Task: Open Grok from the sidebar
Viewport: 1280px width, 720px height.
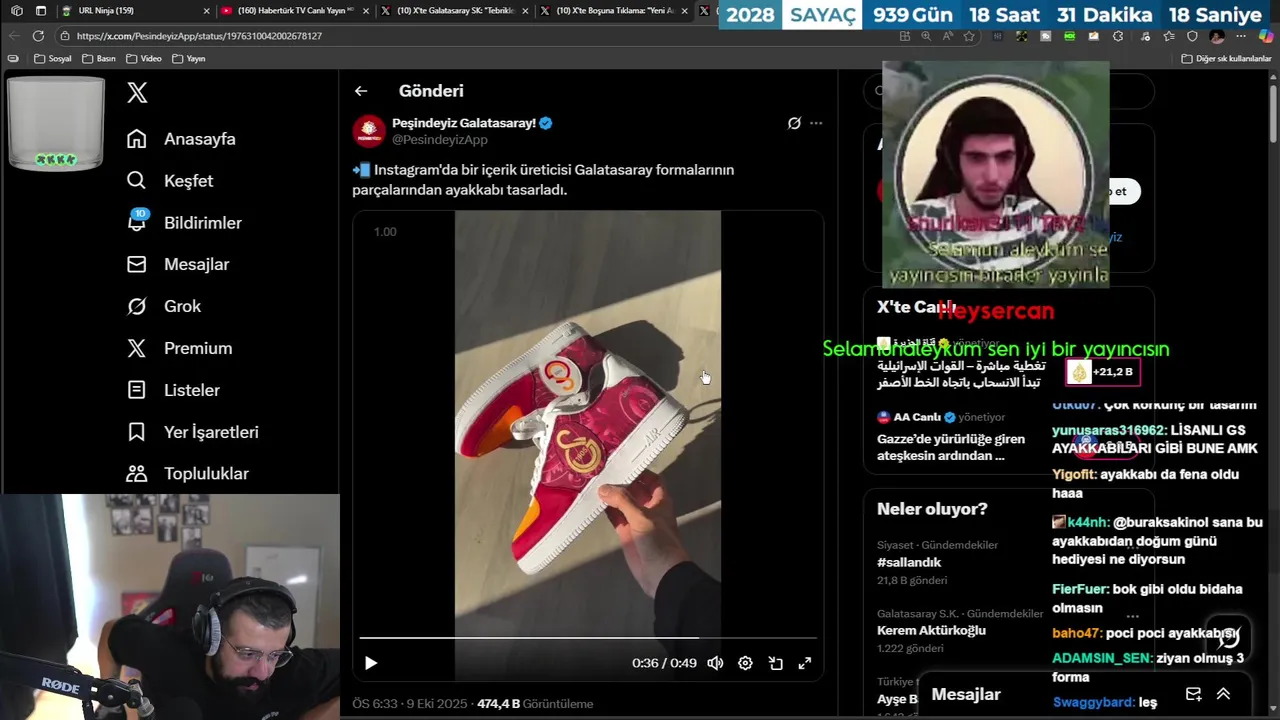Action: [x=163, y=306]
